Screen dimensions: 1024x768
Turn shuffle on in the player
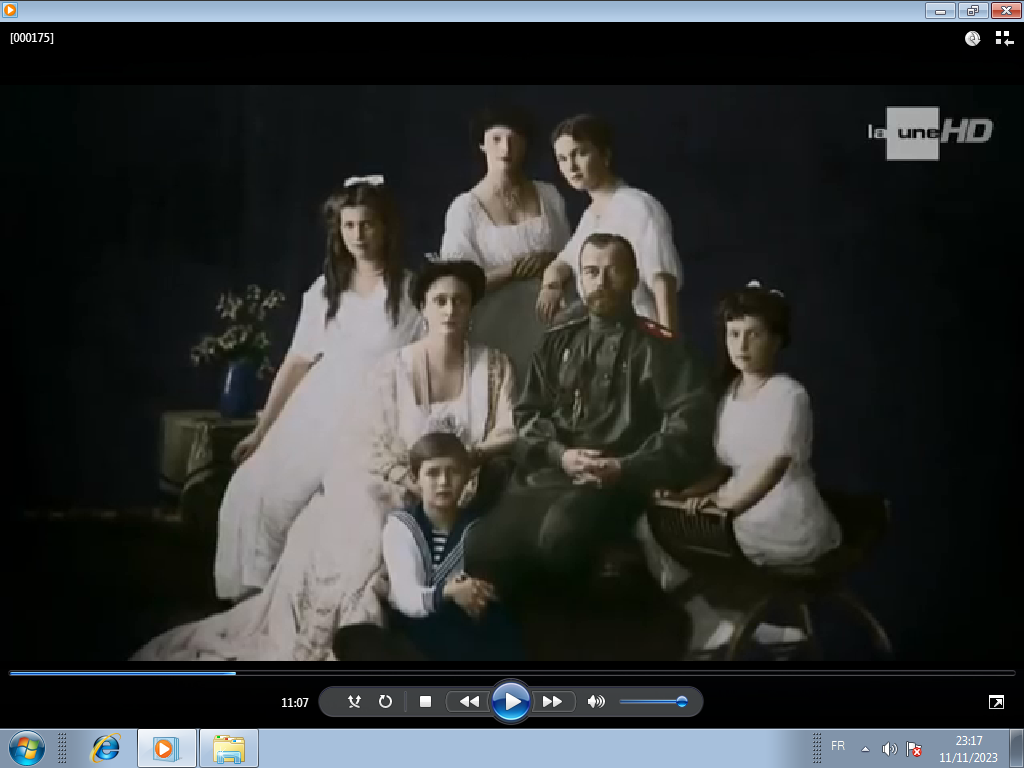coord(354,701)
